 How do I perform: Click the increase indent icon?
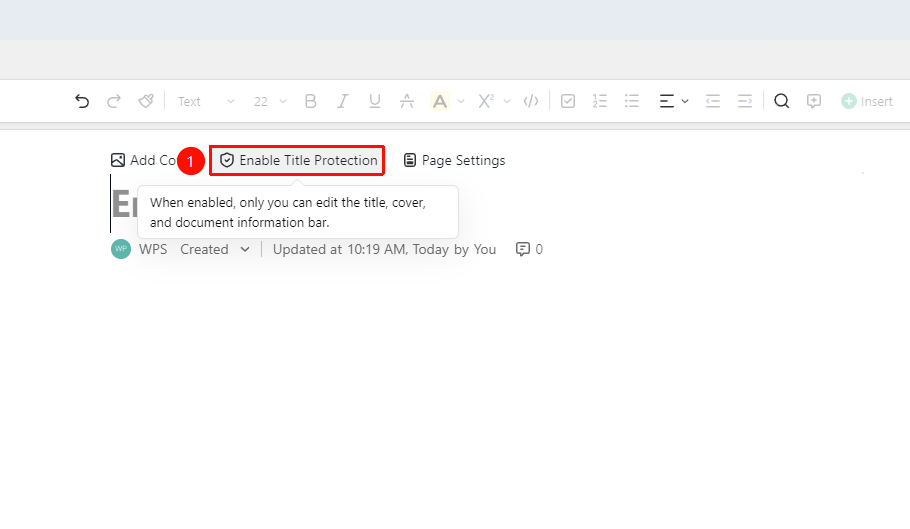tap(745, 102)
